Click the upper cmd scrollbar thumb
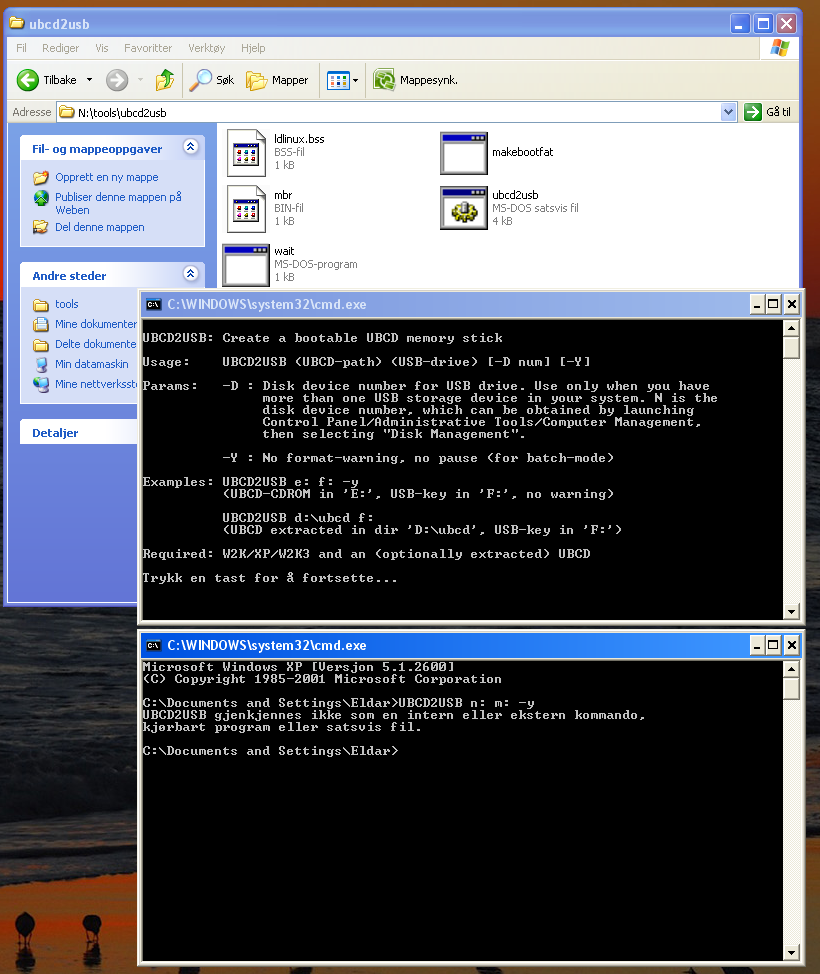 point(791,347)
